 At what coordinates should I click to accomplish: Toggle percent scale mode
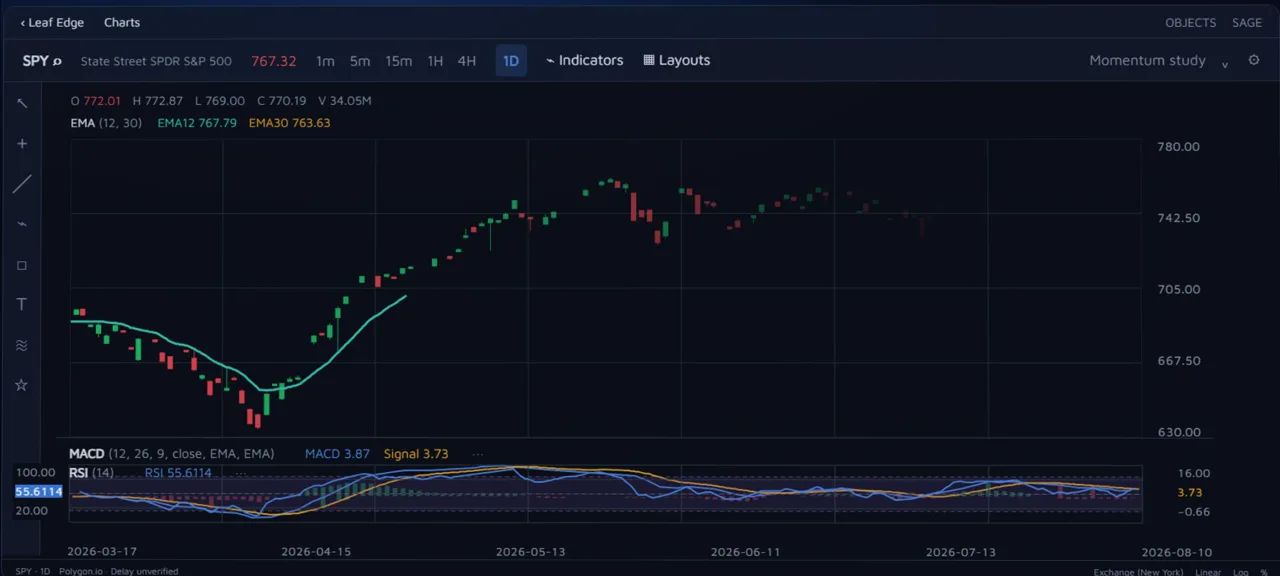click(1264, 572)
